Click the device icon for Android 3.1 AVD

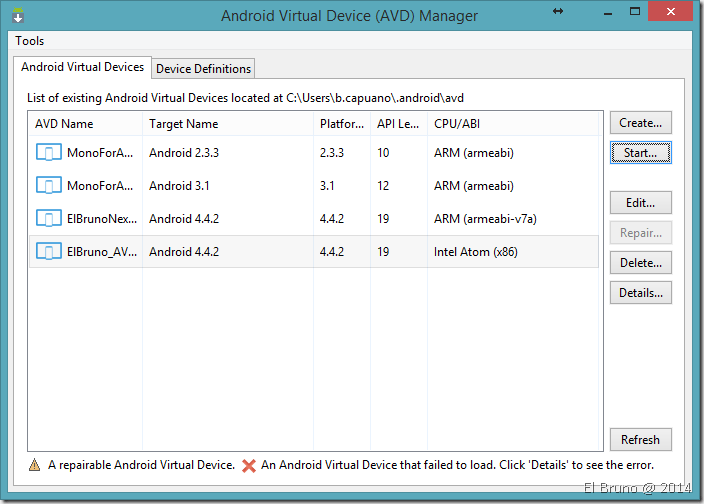48,185
